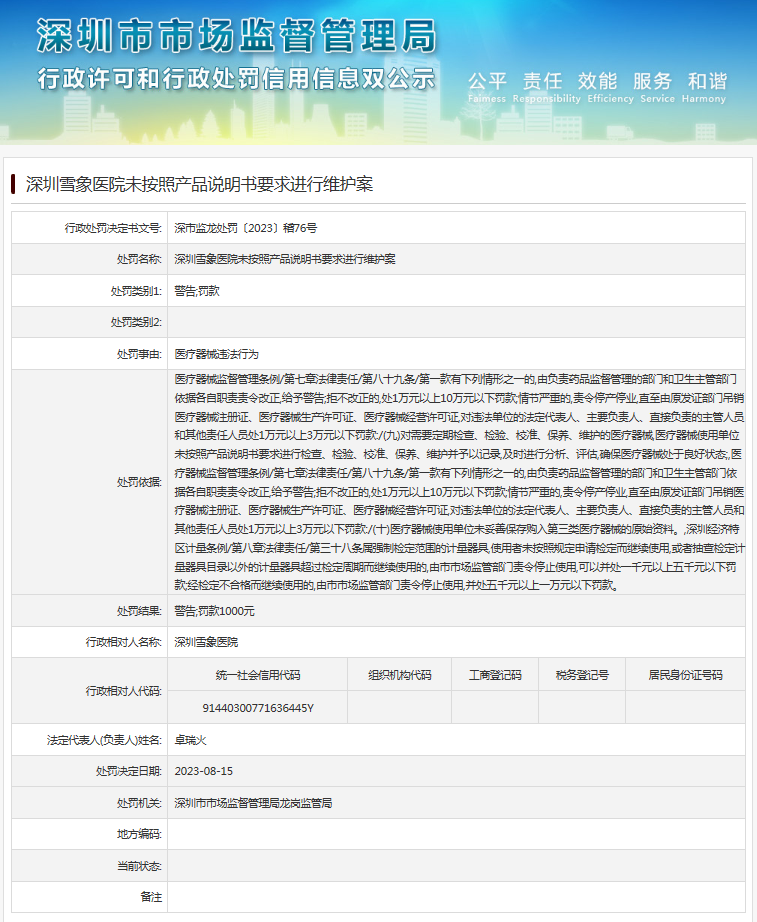Select the document number 深市监龙处罚〔2023〕稽76号
The height and width of the screenshot is (922, 757).
(246, 228)
